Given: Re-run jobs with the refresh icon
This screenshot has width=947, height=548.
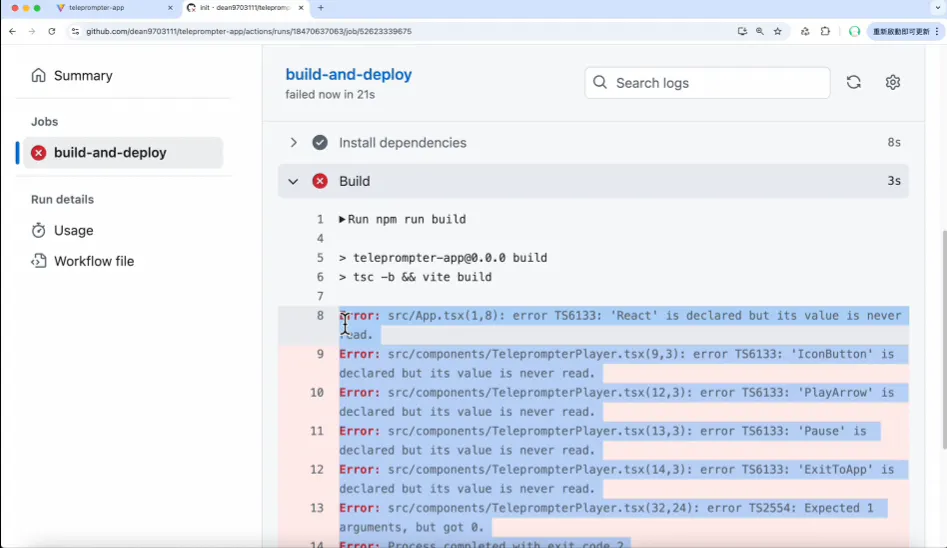Looking at the screenshot, I should click(x=853, y=82).
